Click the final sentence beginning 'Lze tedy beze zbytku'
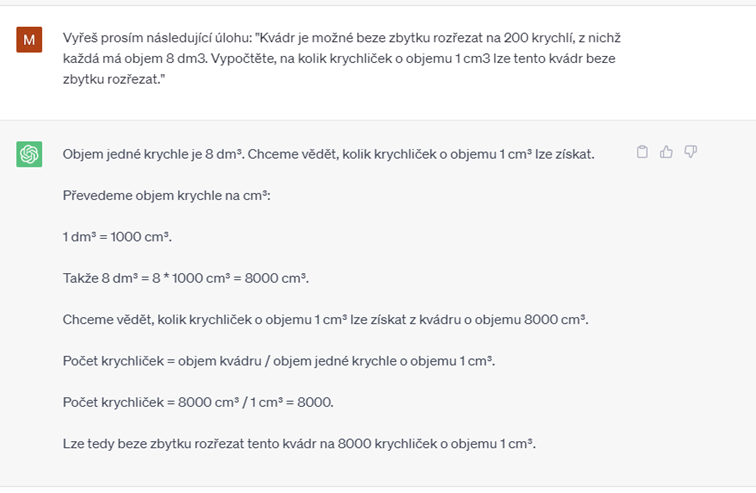Image resolution: width=756 pixels, height=493 pixels. (x=299, y=444)
